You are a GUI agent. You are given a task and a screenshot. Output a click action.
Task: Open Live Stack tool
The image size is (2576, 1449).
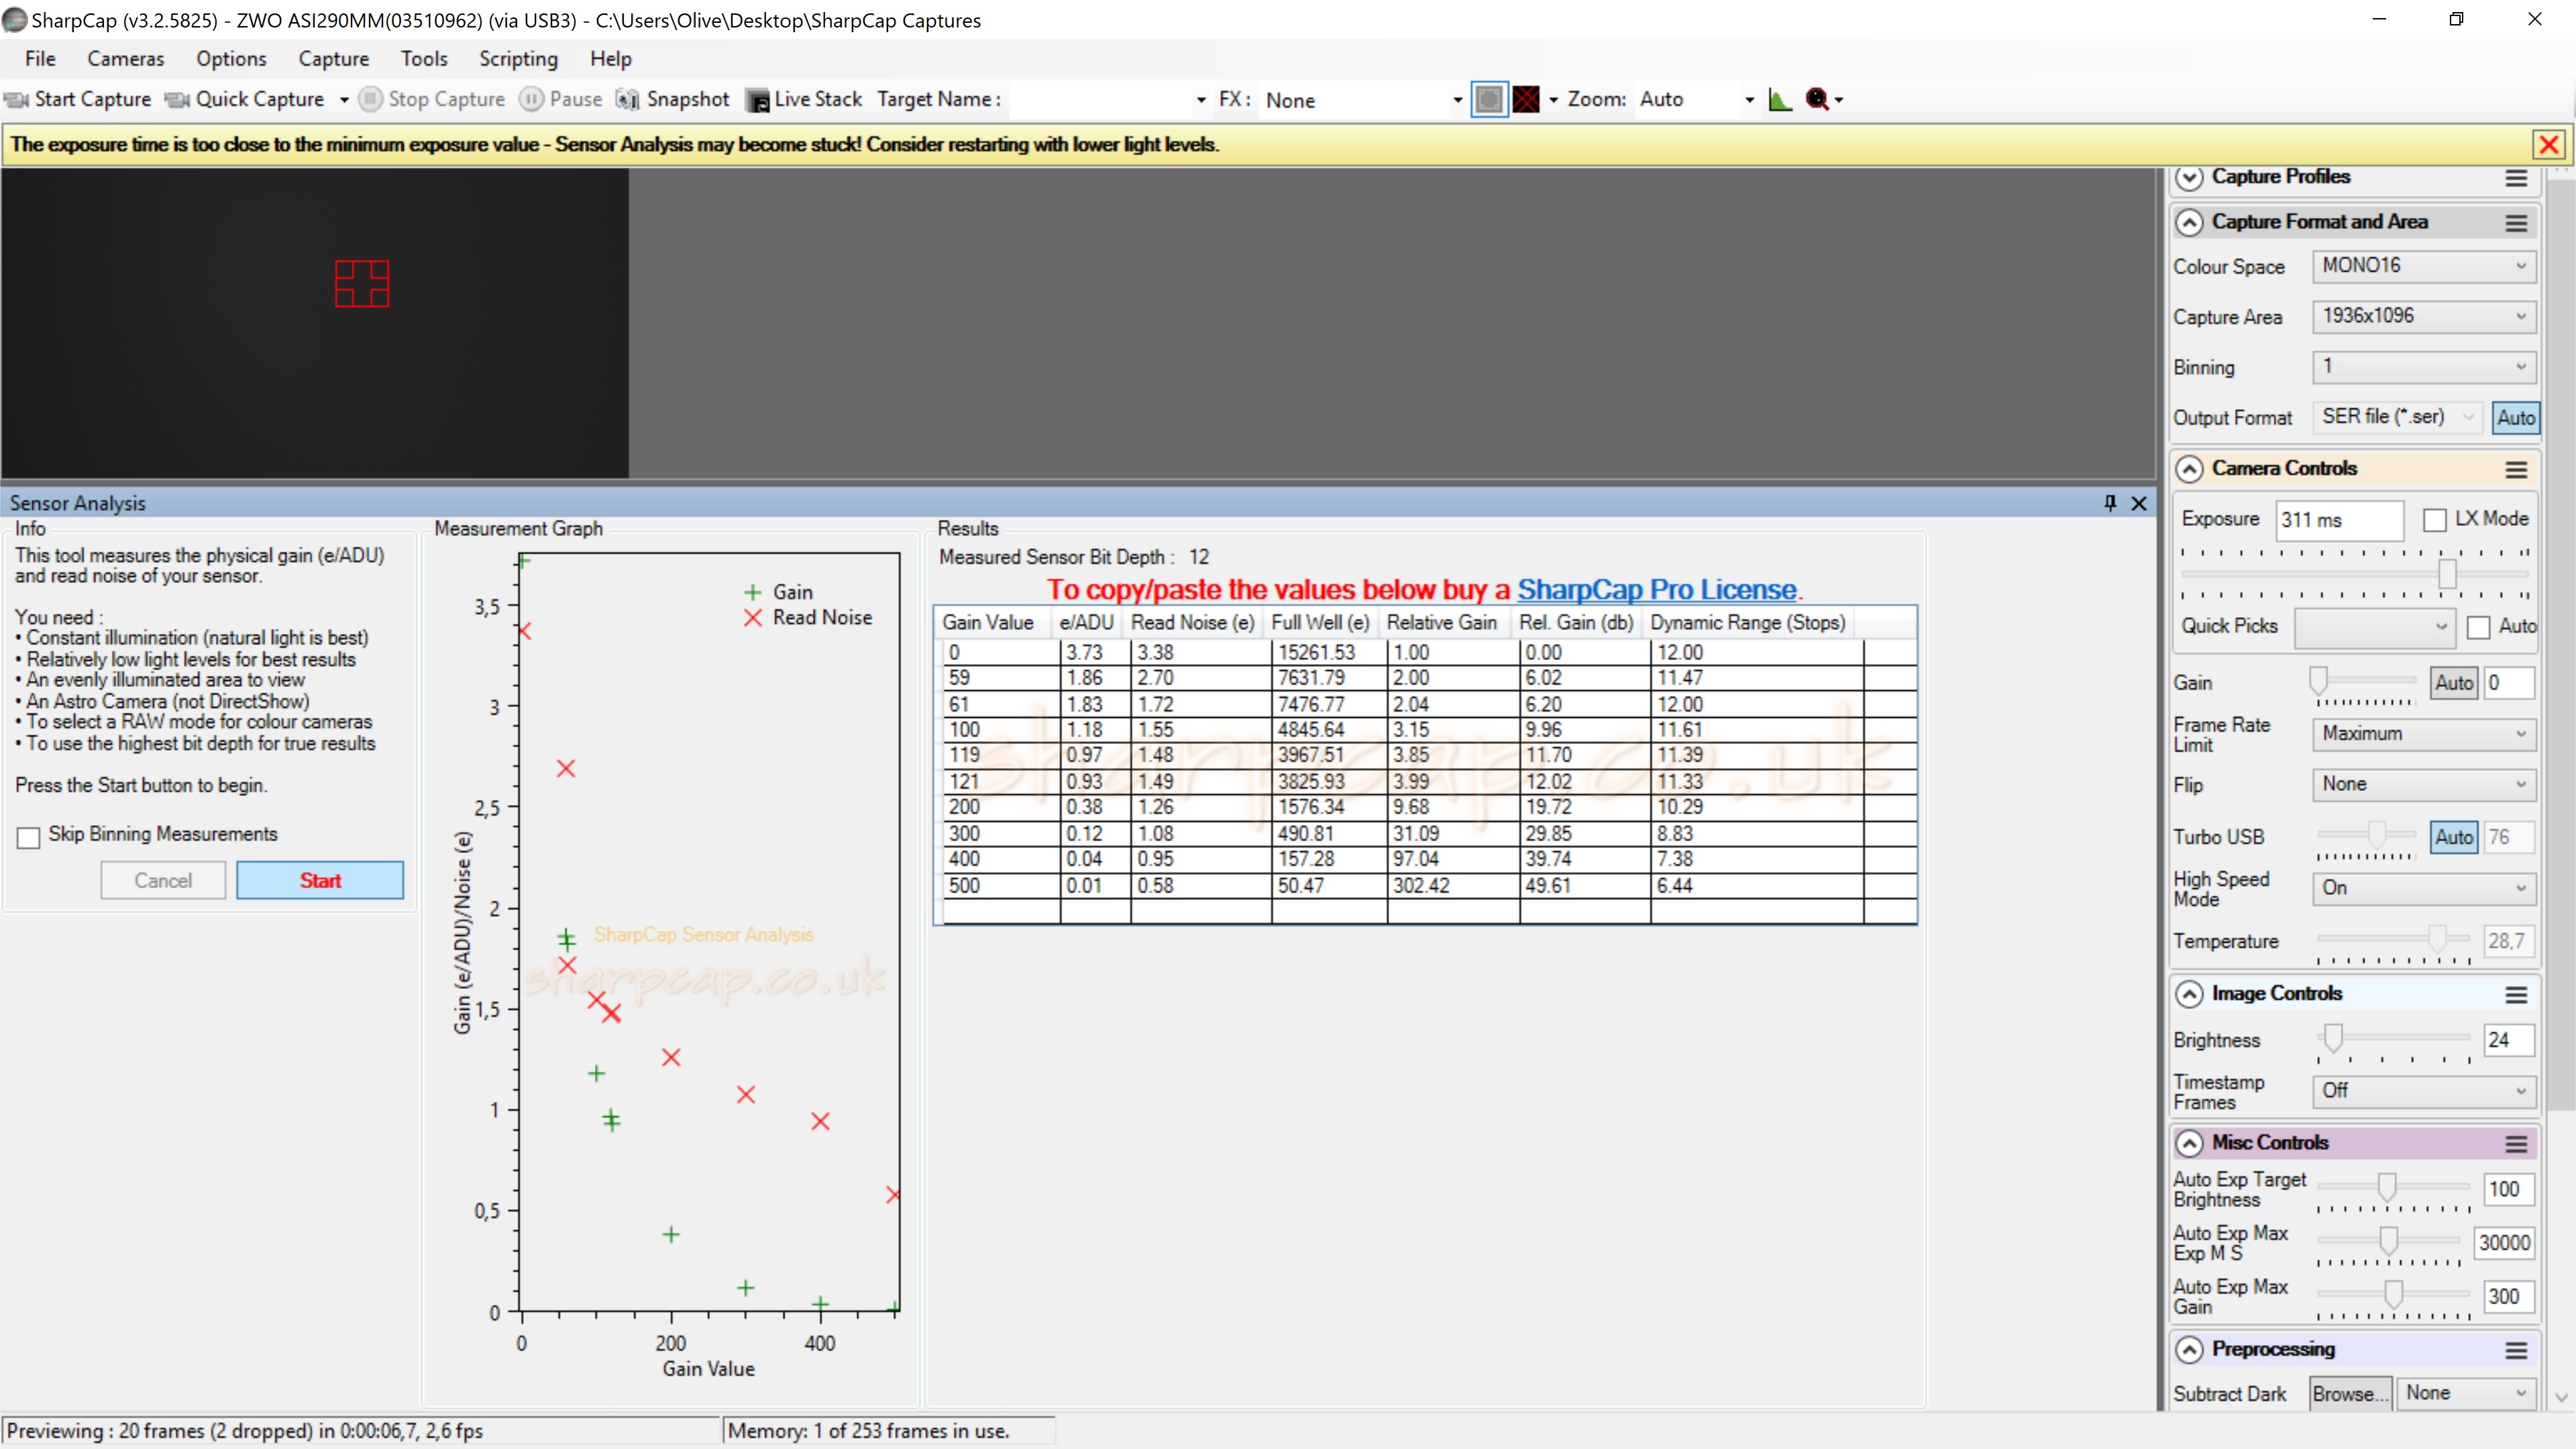coord(804,99)
